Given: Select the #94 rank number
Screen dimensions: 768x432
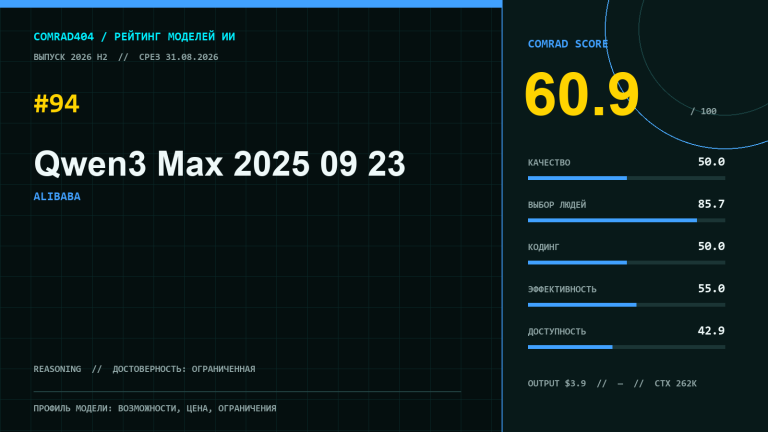Looking at the screenshot, I should tap(56, 104).
